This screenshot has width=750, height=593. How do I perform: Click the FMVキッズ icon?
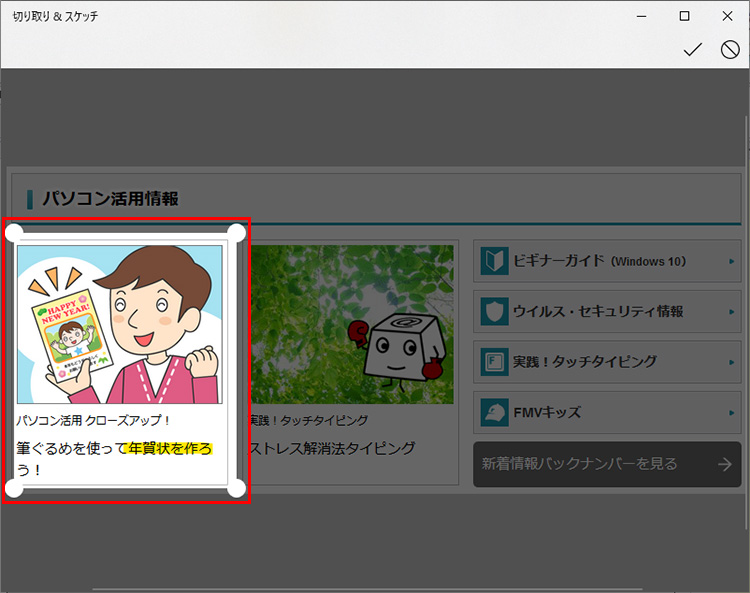click(494, 412)
